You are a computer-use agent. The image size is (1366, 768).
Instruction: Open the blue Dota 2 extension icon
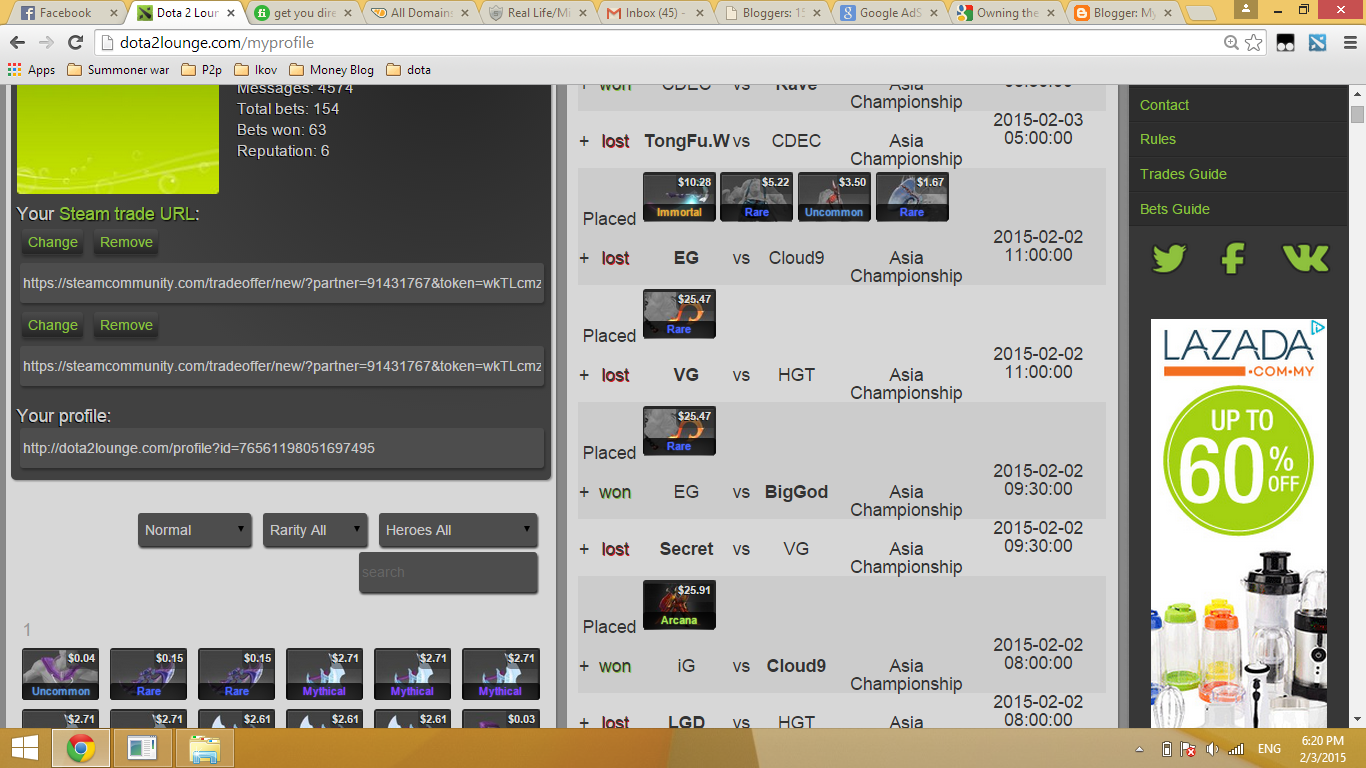1317,43
